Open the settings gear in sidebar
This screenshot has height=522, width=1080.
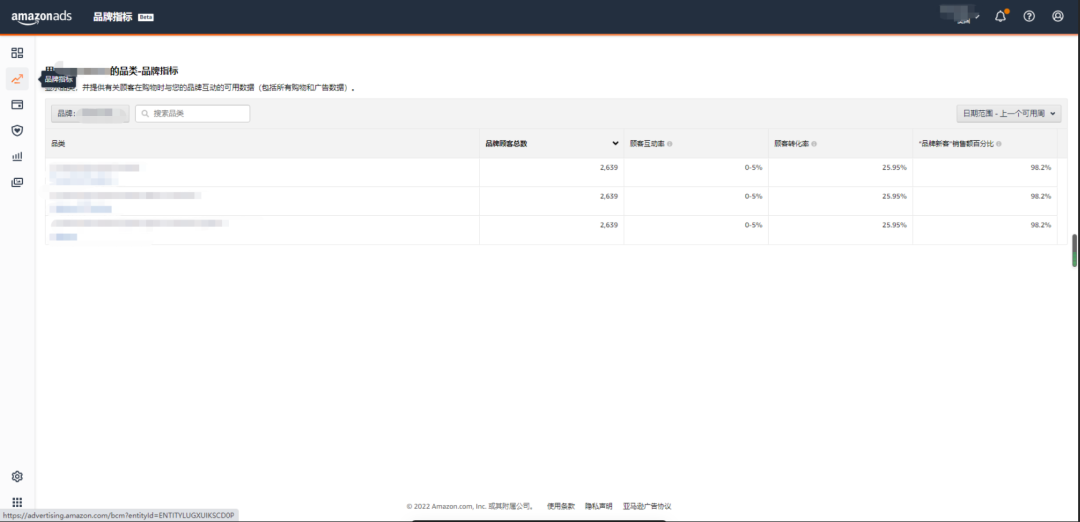(x=17, y=477)
